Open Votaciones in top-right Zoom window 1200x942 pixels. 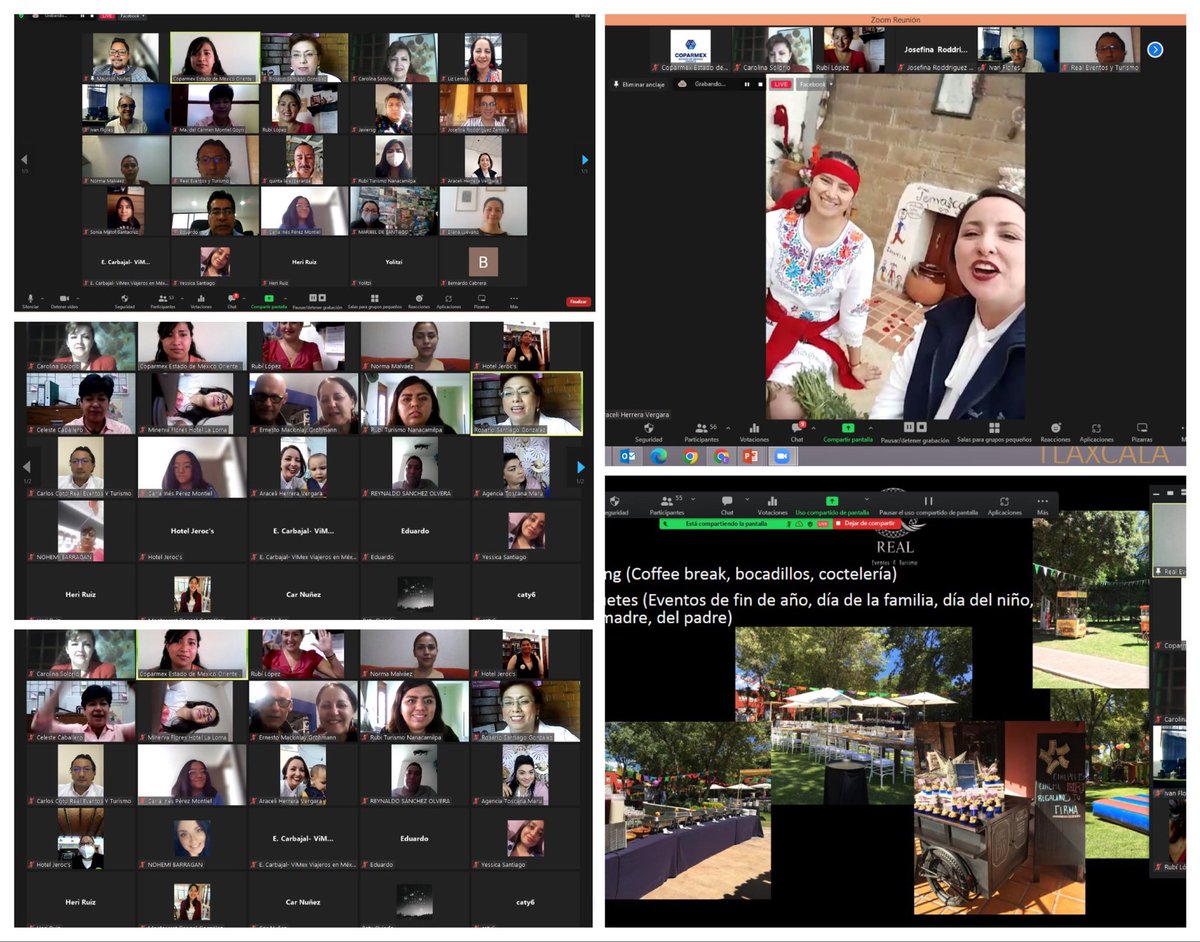click(754, 432)
